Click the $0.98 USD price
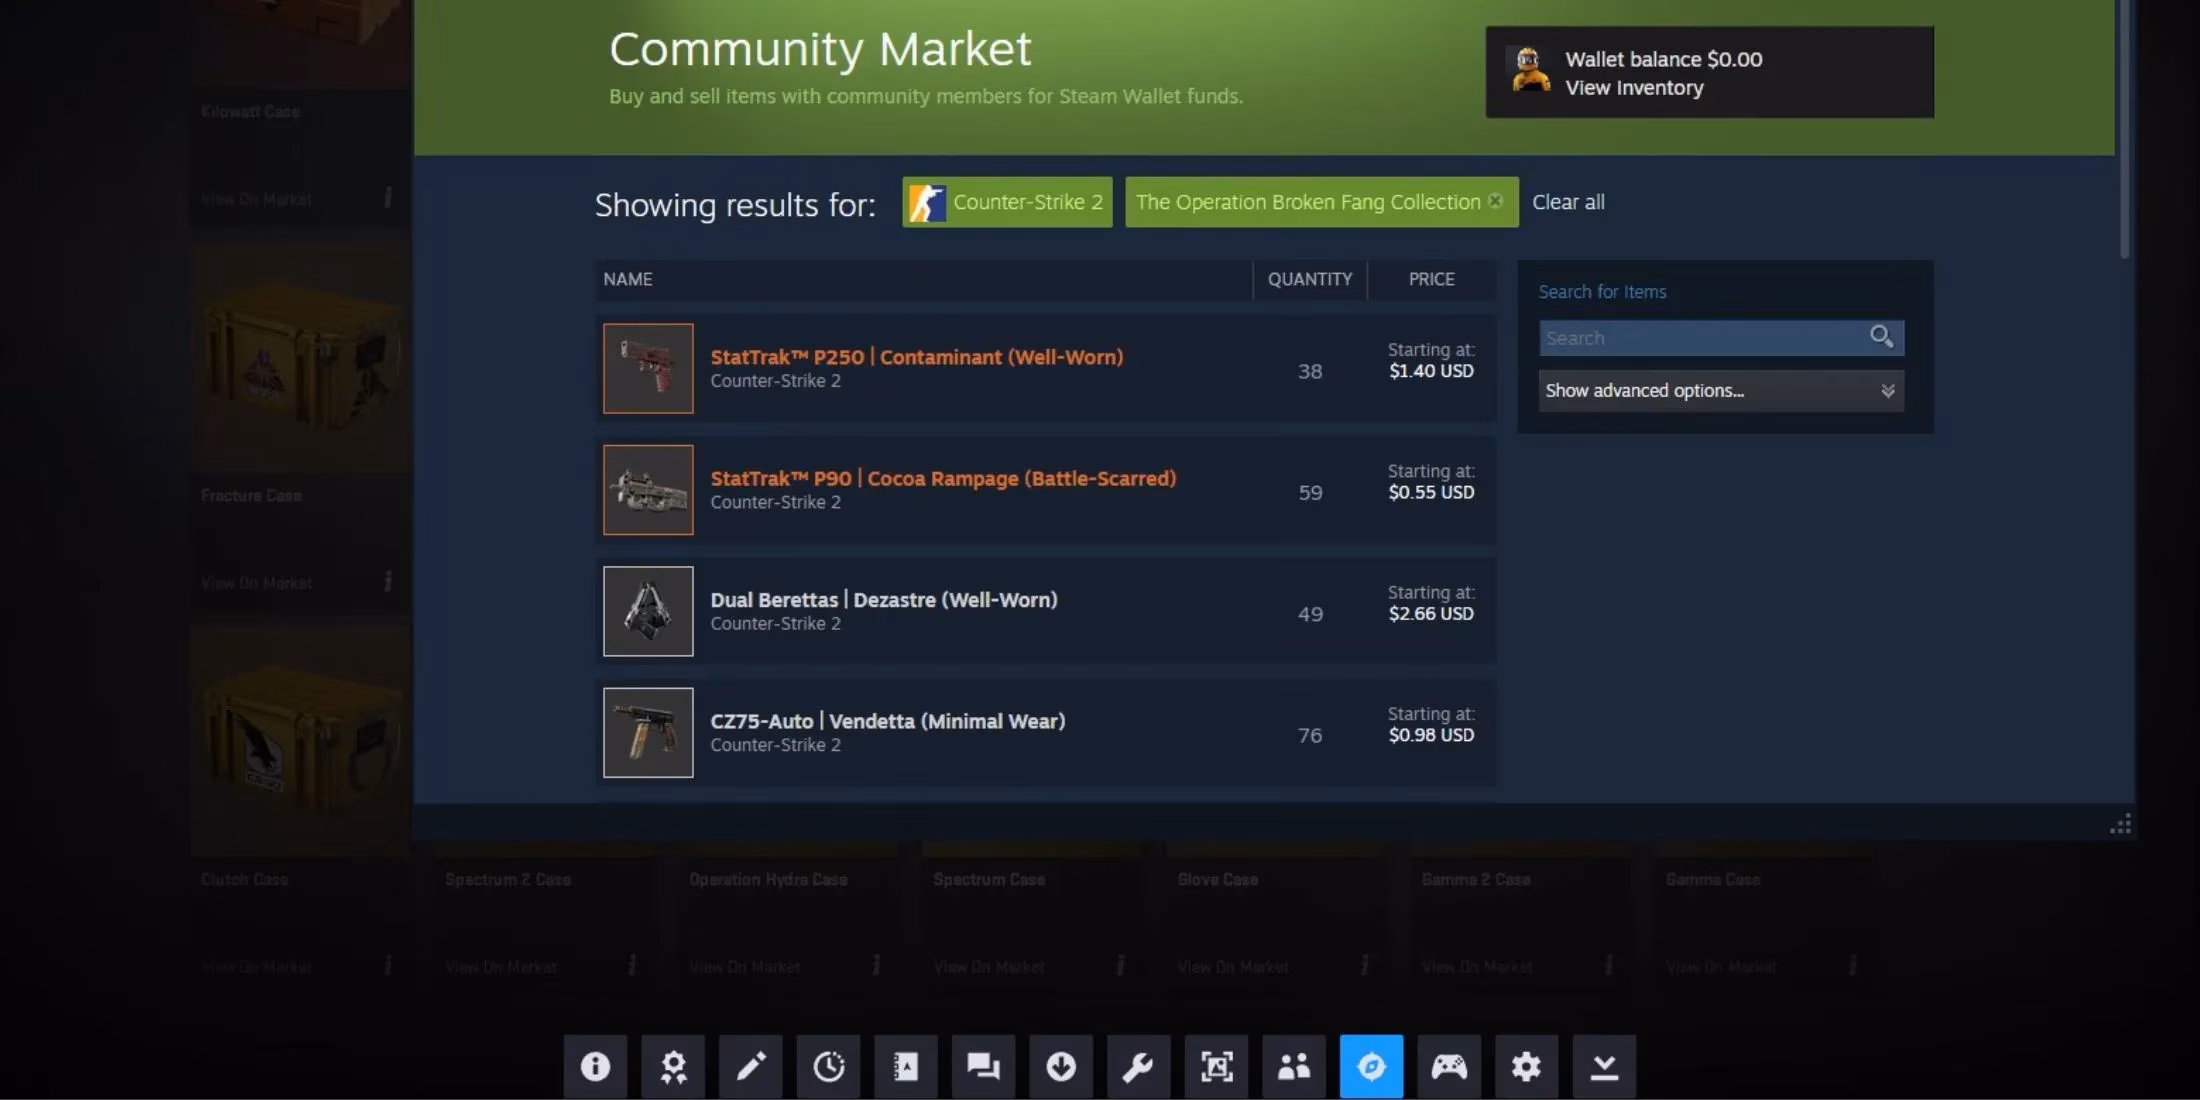 [x=1431, y=735]
